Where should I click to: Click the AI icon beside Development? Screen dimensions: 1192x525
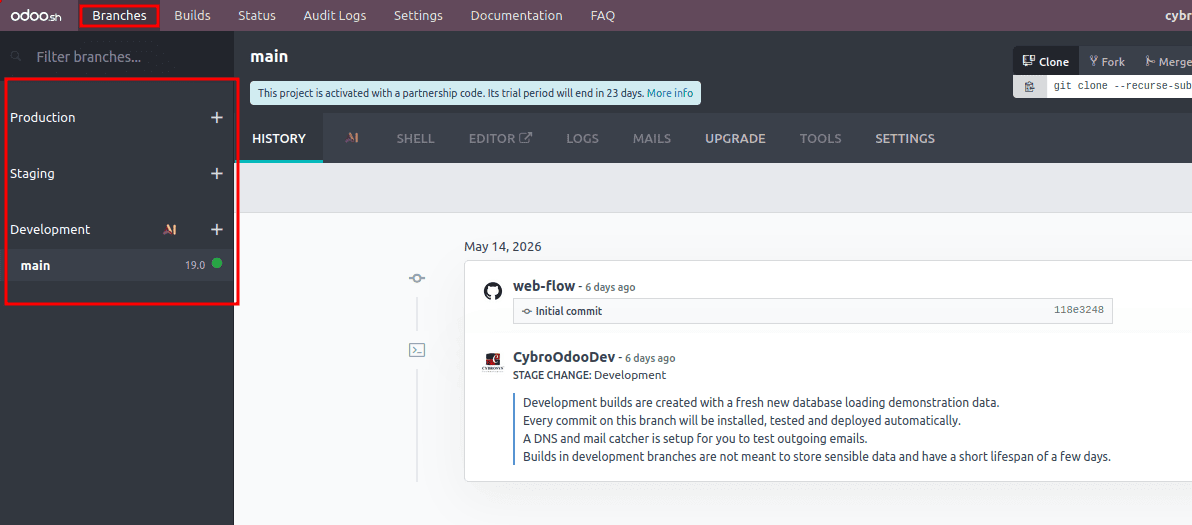point(170,229)
